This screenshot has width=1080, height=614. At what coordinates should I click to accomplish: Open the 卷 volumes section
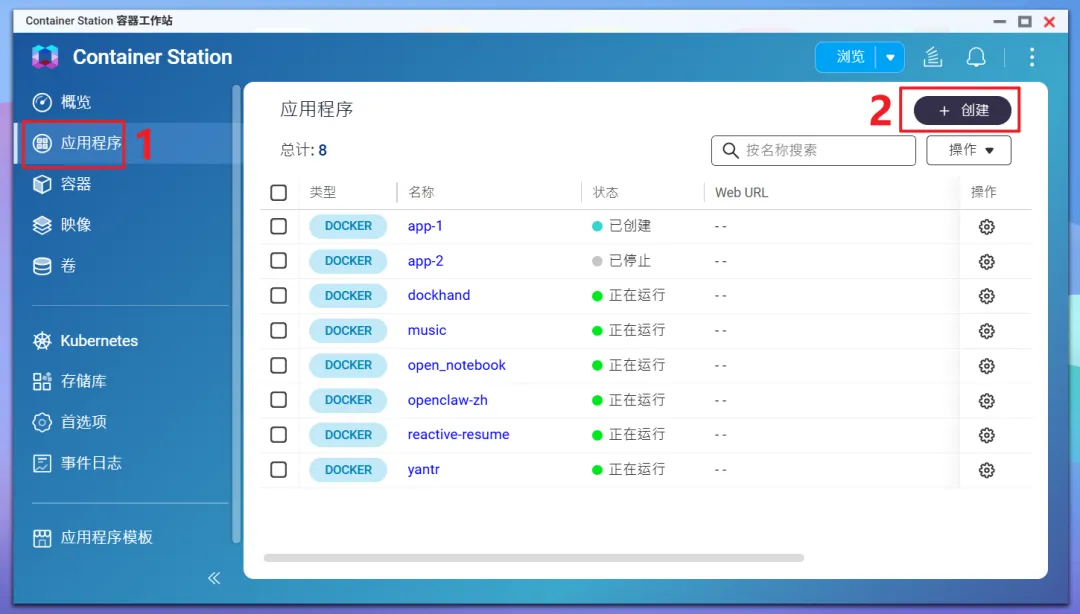(x=68, y=266)
